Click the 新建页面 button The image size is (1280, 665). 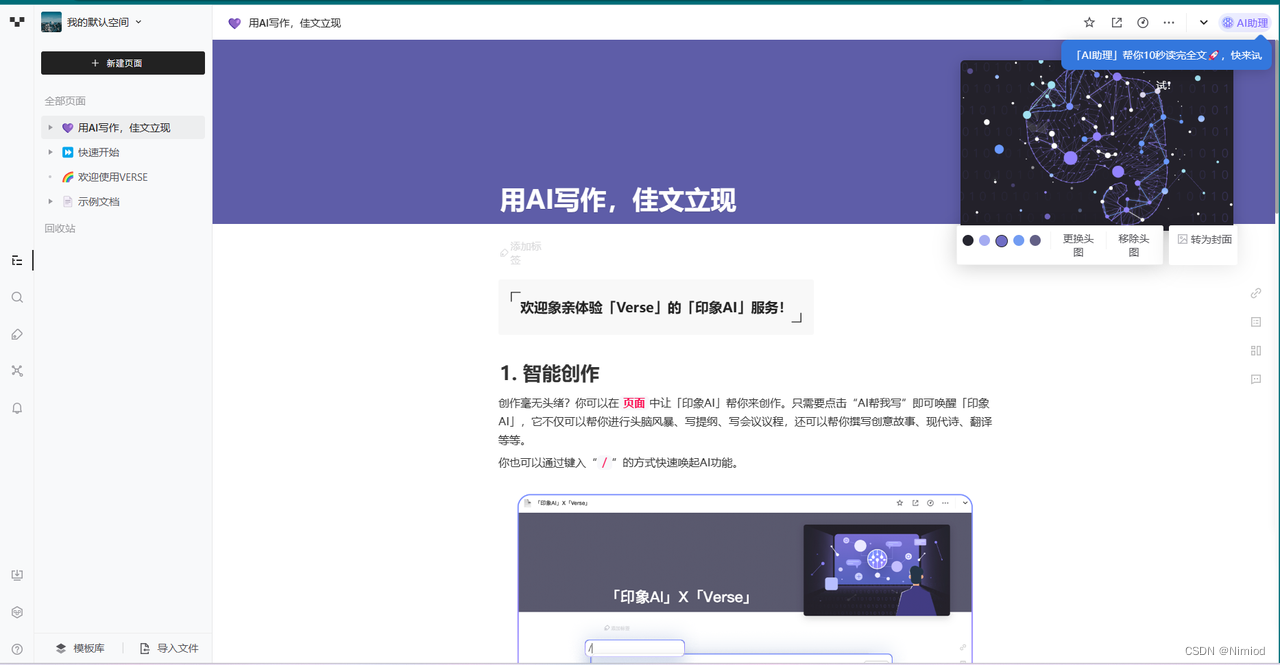click(x=123, y=63)
